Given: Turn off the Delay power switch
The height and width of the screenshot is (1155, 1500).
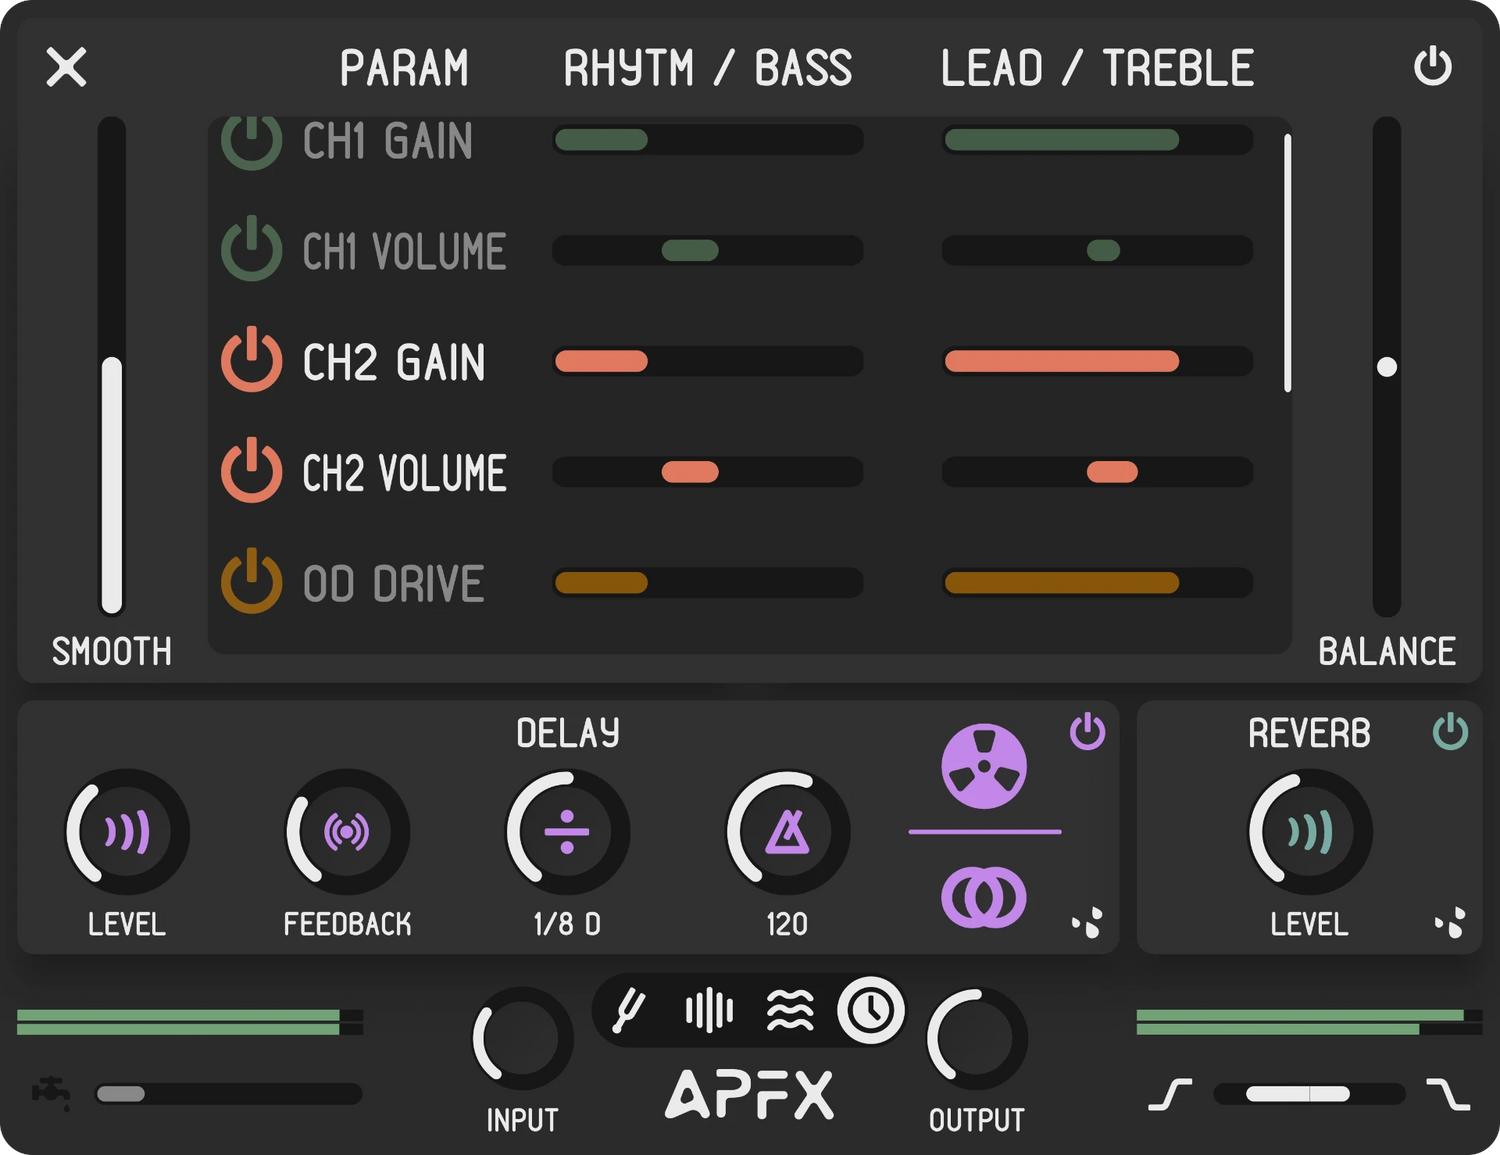Looking at the screenshot, I should coord(1087,732).
